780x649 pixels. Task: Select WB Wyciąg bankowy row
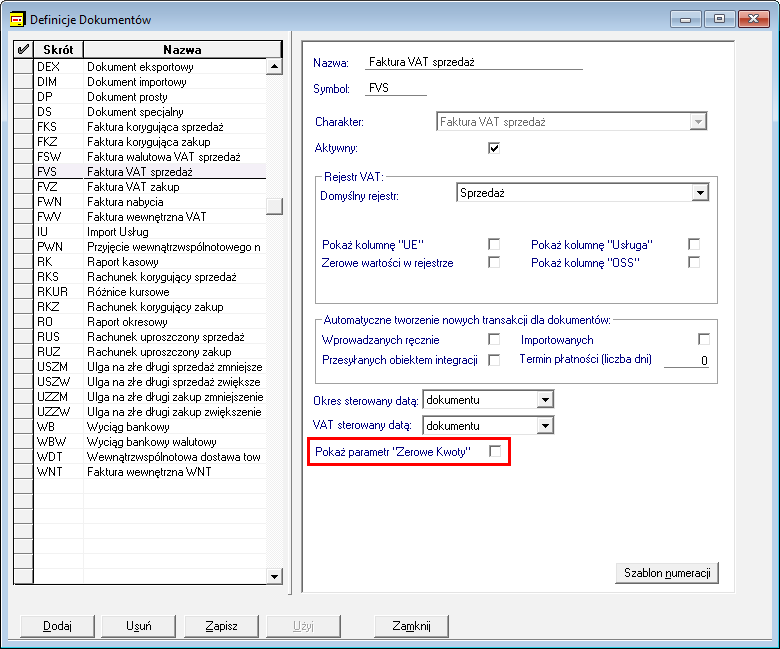pyautogui.click(x=150, y=427)
